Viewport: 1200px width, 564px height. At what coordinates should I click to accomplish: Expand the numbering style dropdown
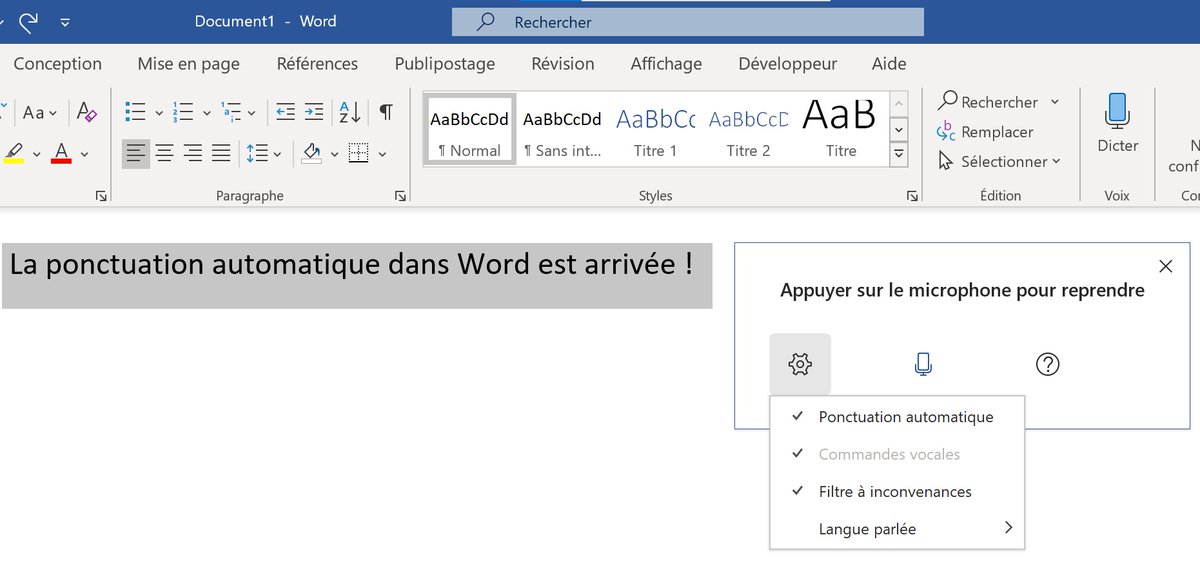point(206,113)
